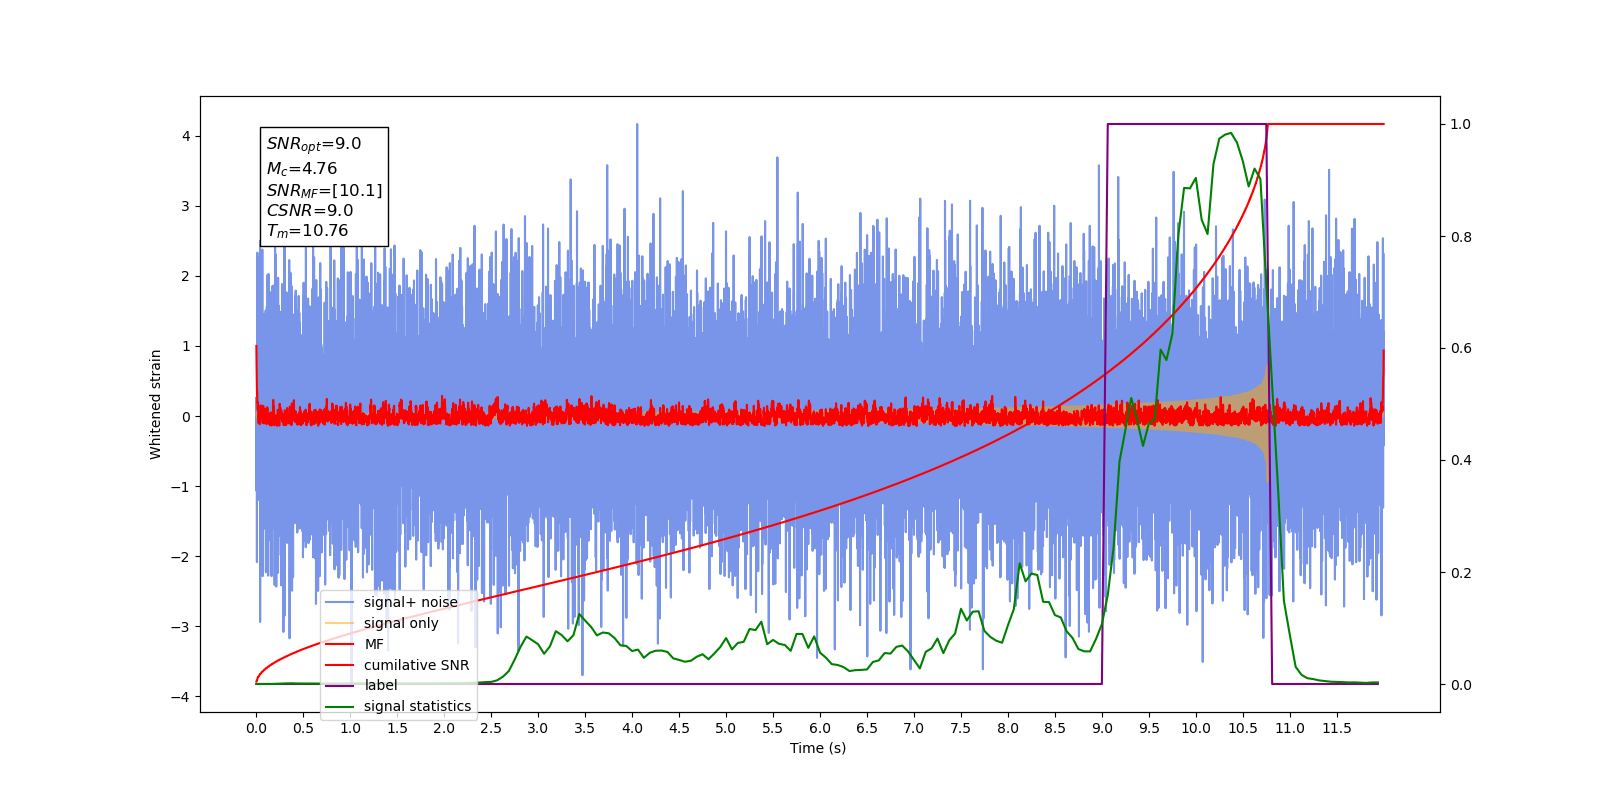Click the x-axis tick label 10.5
The image size is (1600, 800).
[1243, 728]
